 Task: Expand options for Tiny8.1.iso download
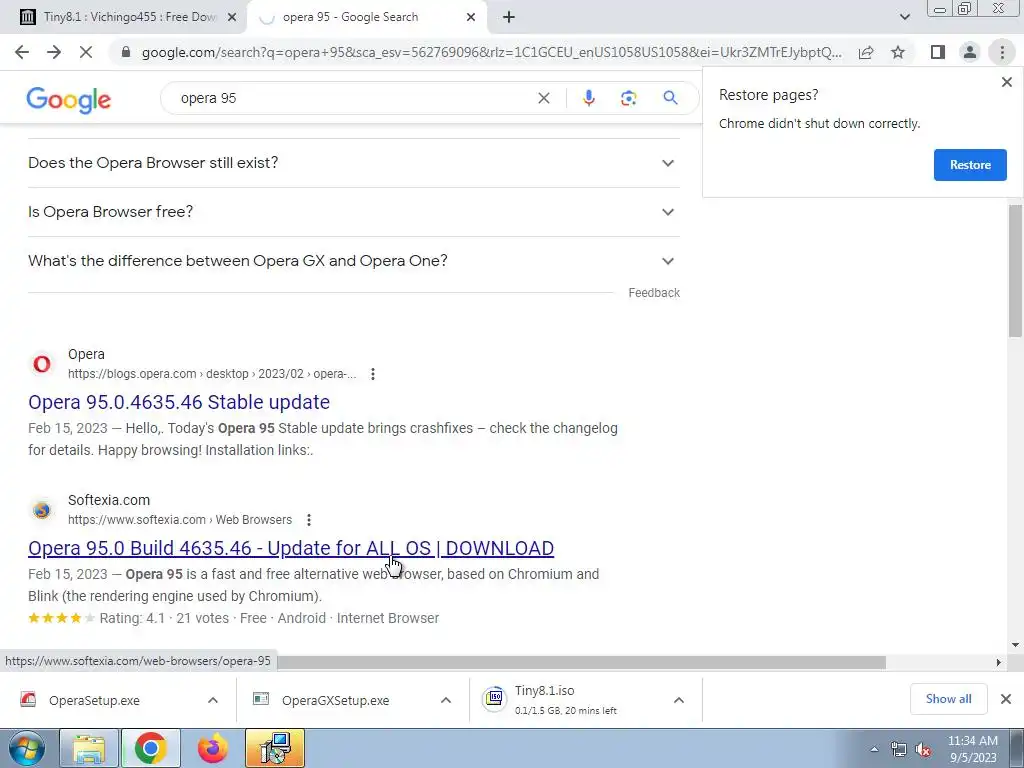point(679,700)
